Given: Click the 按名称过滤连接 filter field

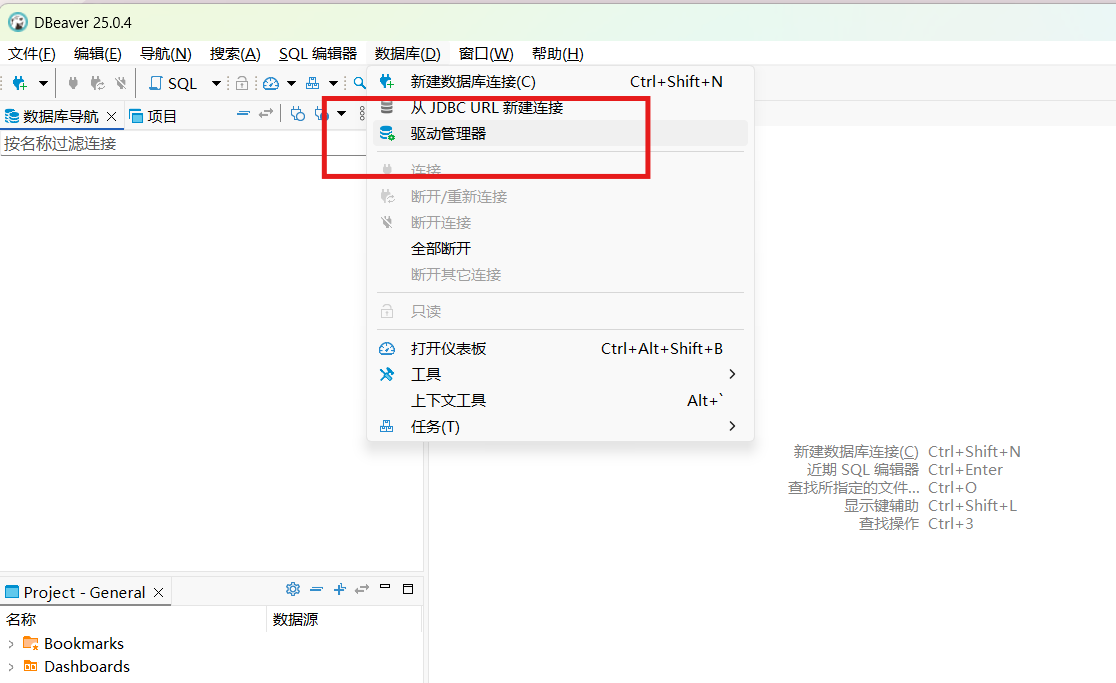Looking at the screenshot, I should tap(183, 144).
